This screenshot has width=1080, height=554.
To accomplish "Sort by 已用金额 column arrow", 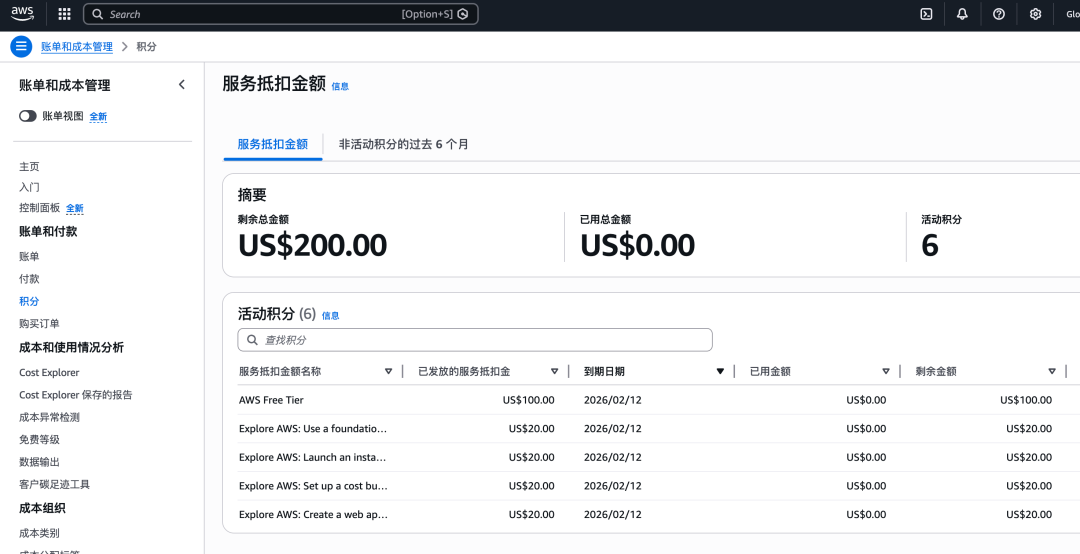I will tap(886, 371).
